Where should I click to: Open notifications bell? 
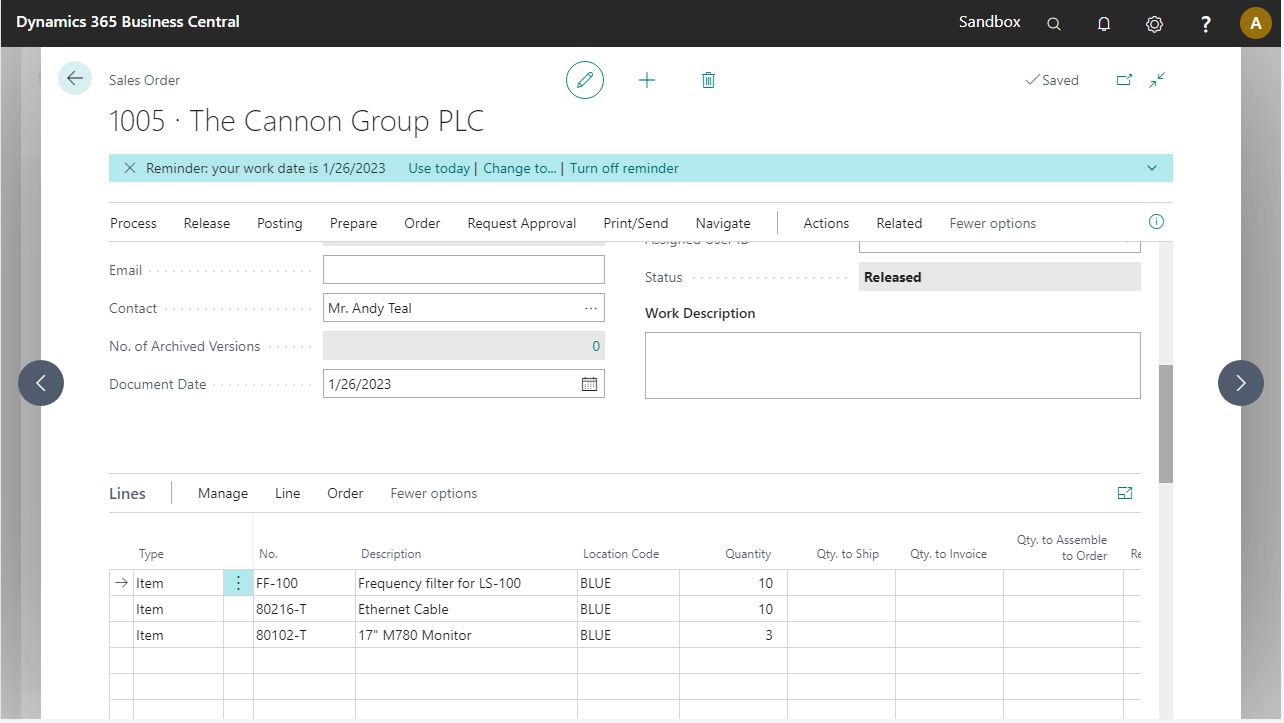click(x=1104, y=23)
